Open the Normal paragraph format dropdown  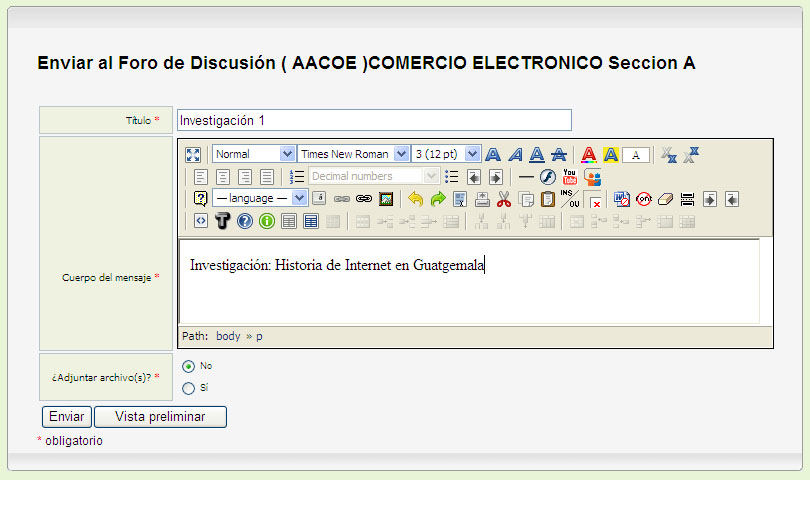(254, 154)
